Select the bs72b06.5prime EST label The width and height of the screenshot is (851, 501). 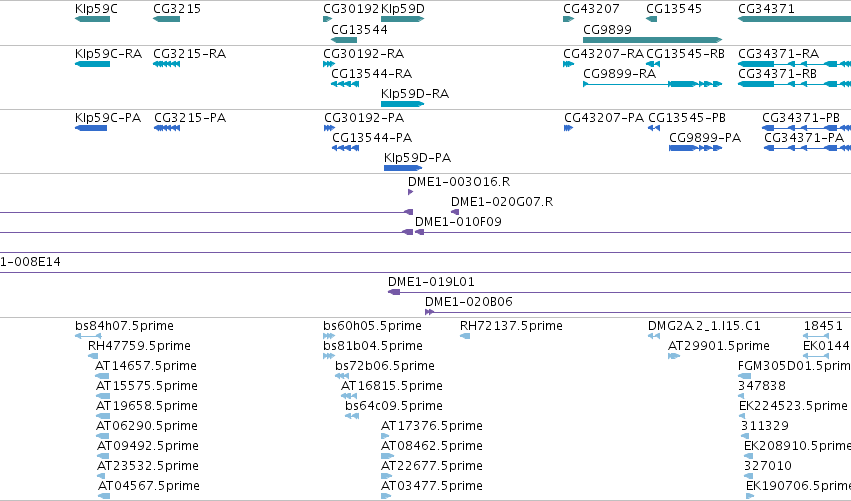coord(385,366)
